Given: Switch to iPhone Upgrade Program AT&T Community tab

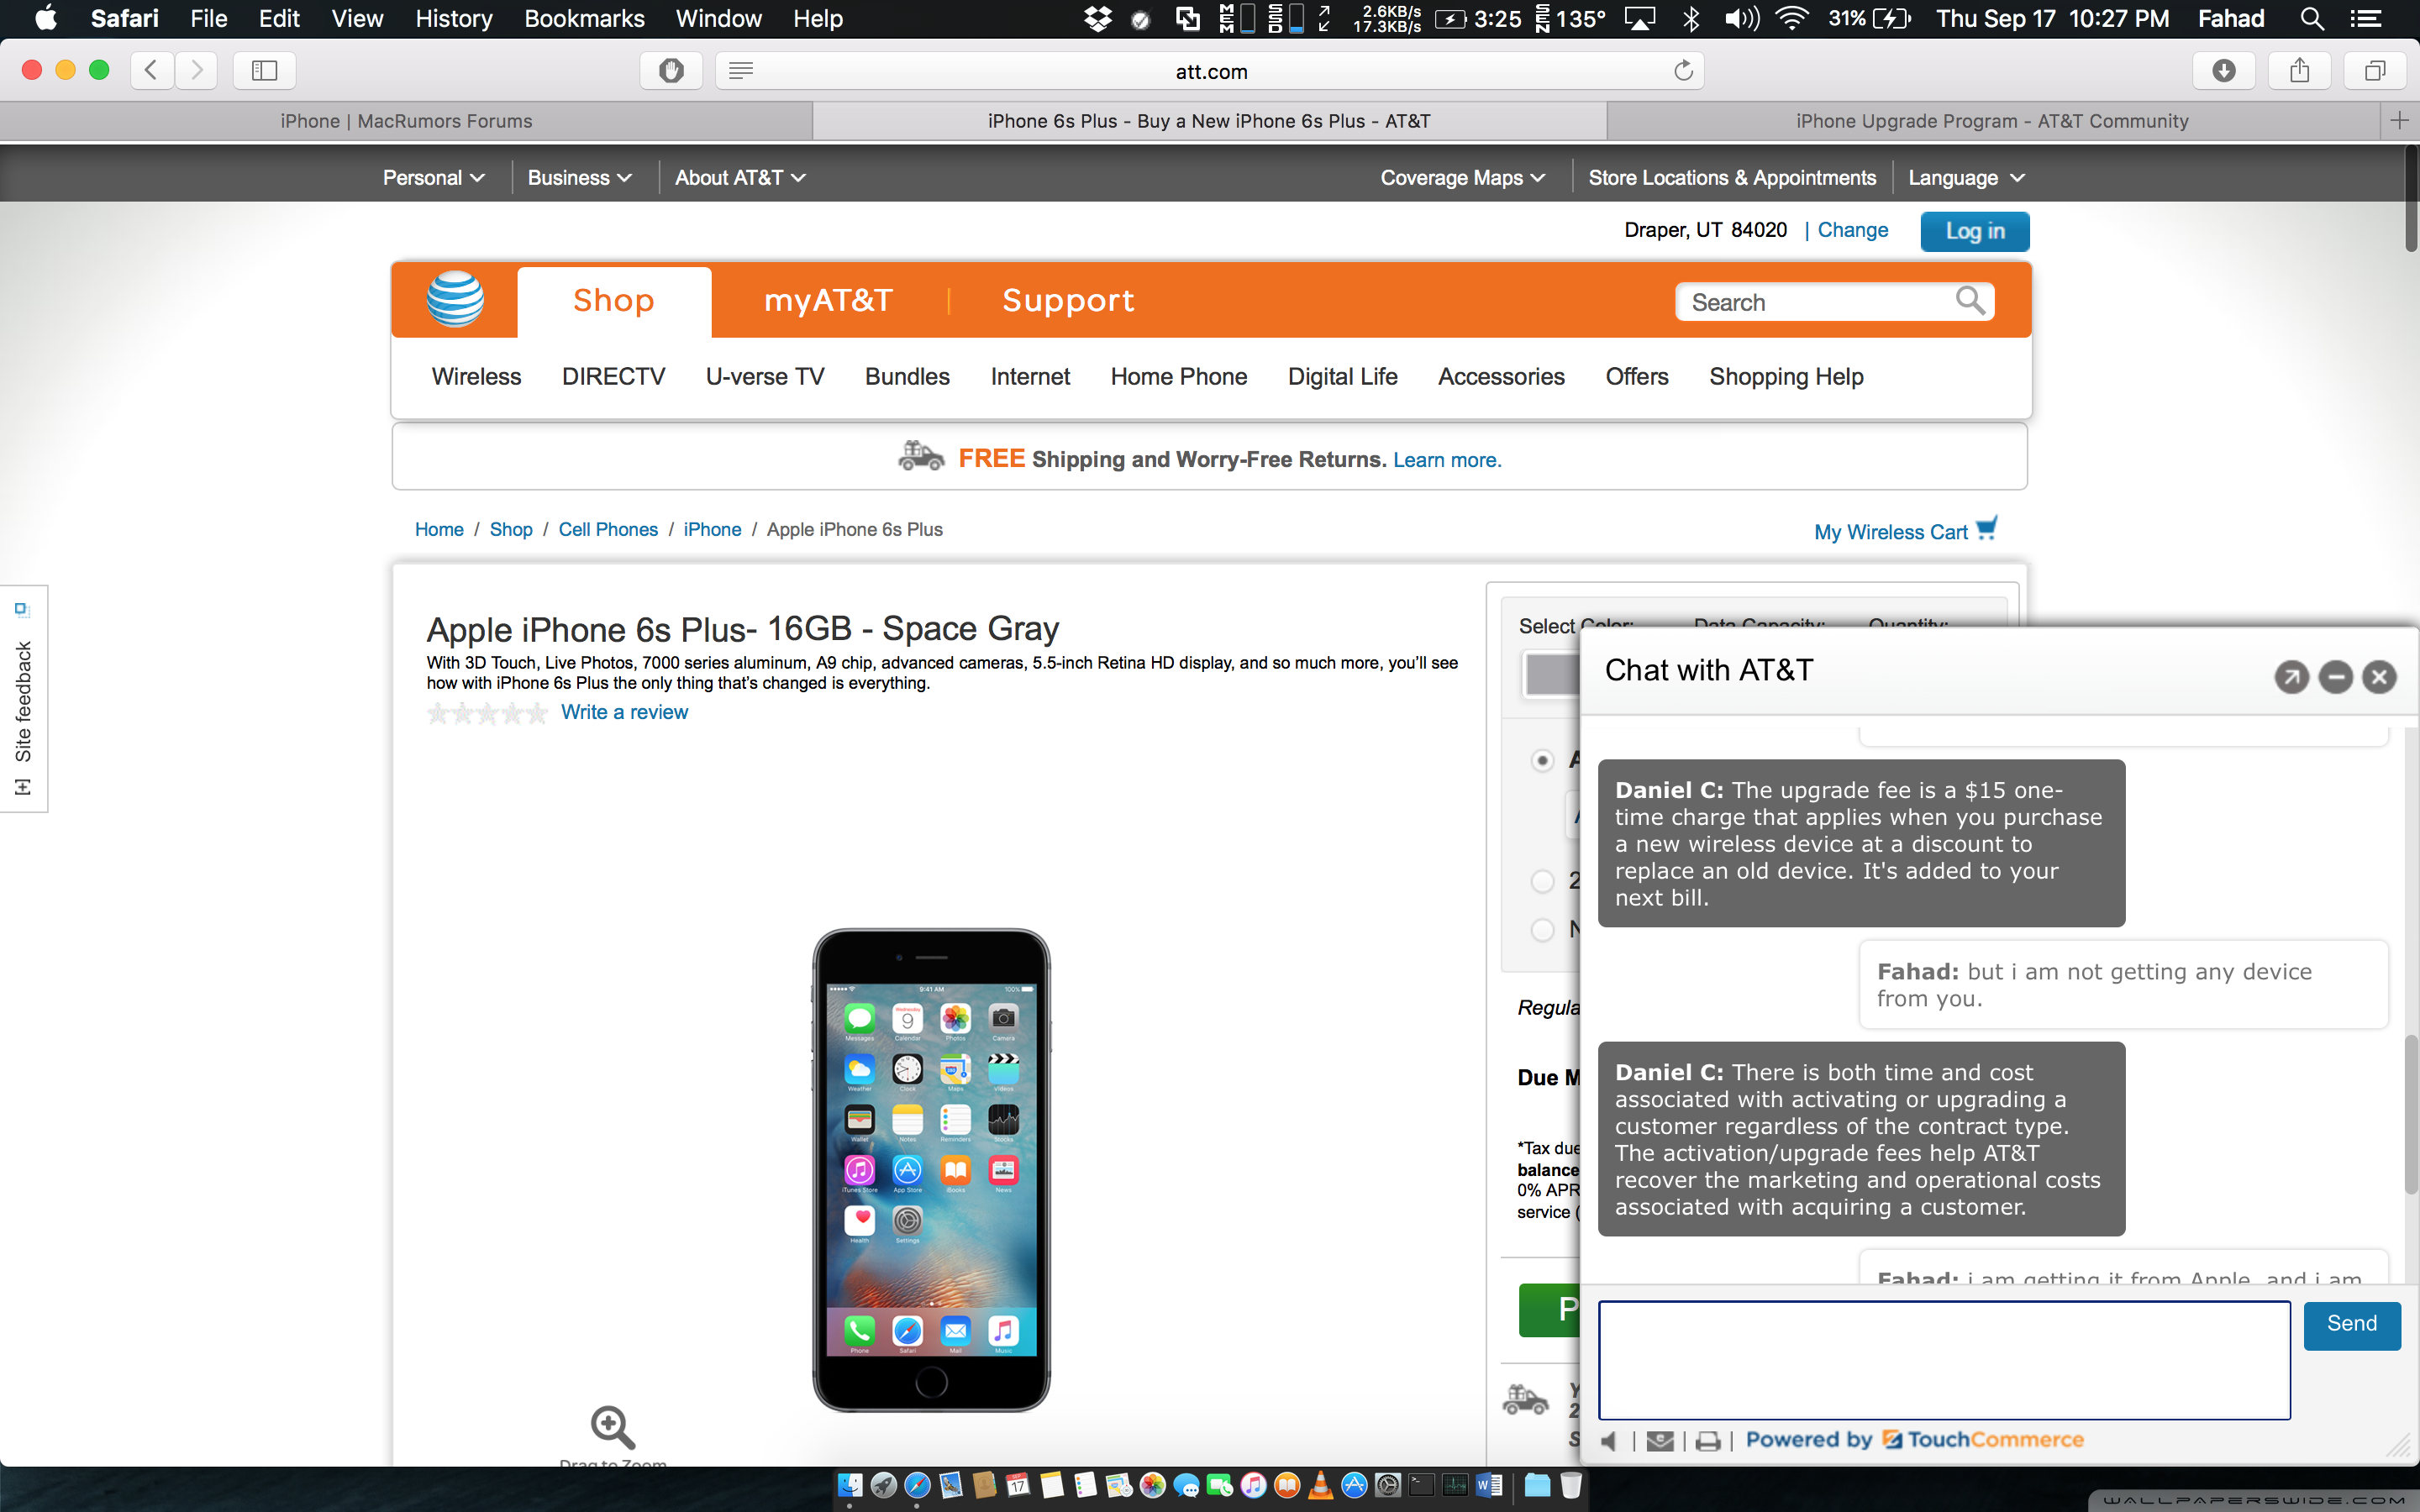Looking at the screenshot, I should click(1992, 121).
